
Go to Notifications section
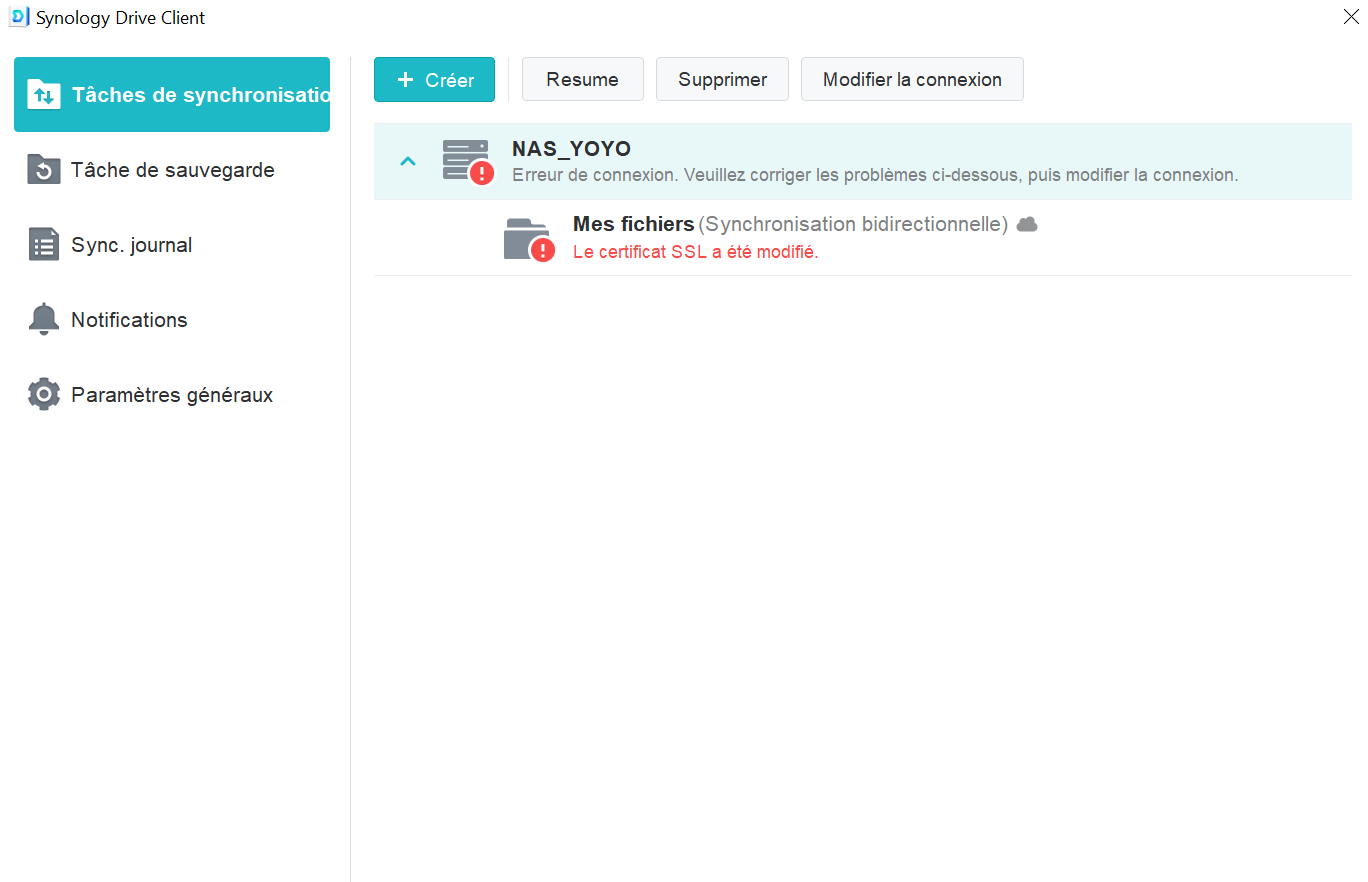pos(172,320)
